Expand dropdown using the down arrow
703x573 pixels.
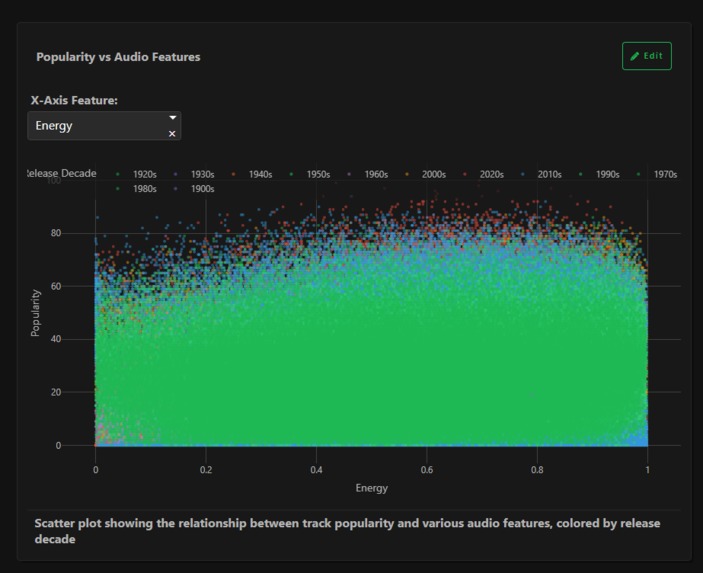pyautogui.click(x=172, y=117)
